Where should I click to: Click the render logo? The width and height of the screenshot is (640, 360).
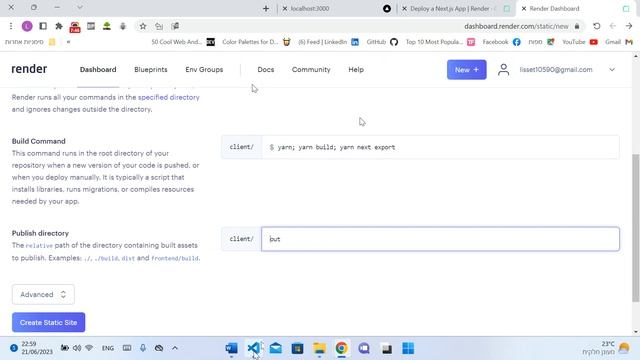[x=29, y=69]
